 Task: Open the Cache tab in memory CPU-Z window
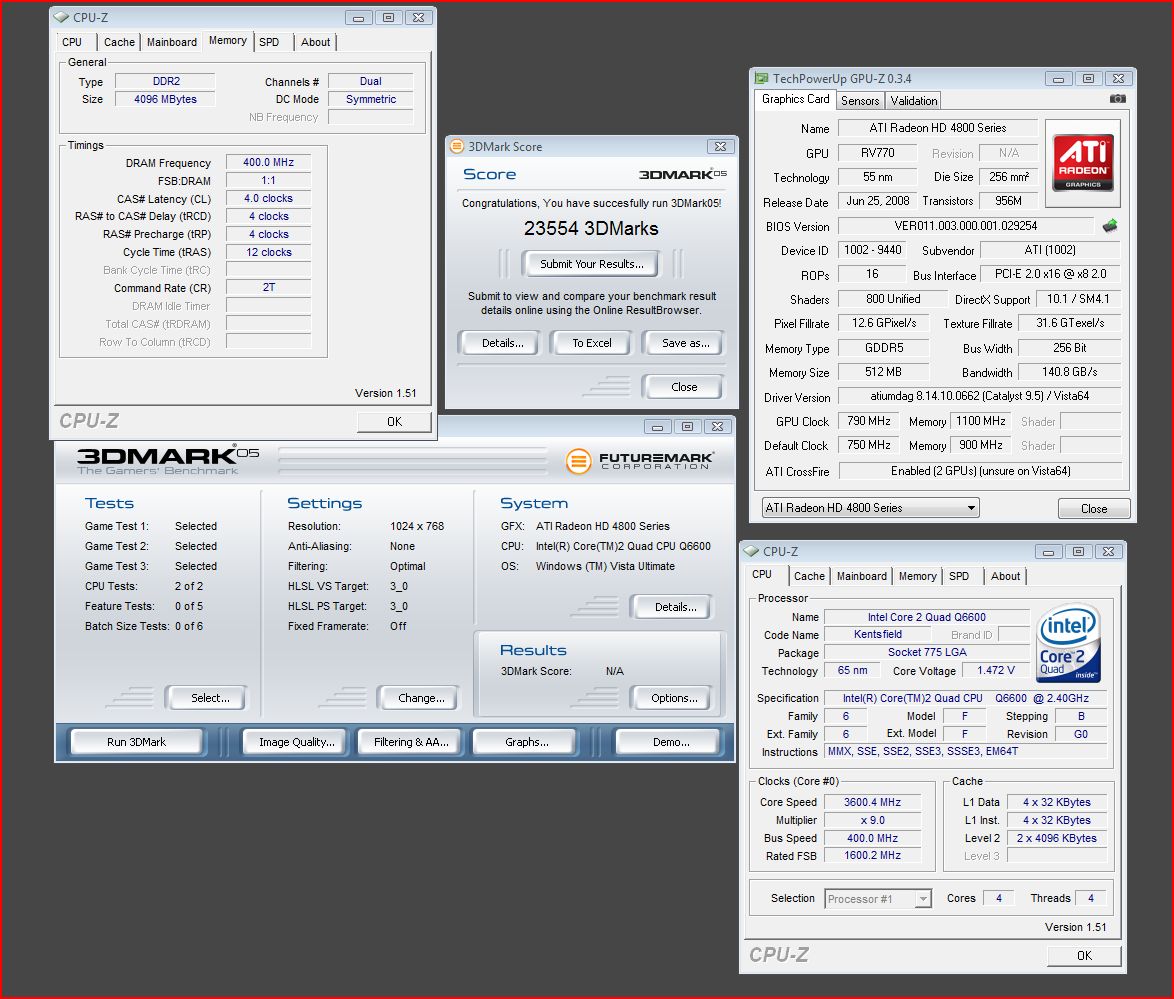[119, 42]
